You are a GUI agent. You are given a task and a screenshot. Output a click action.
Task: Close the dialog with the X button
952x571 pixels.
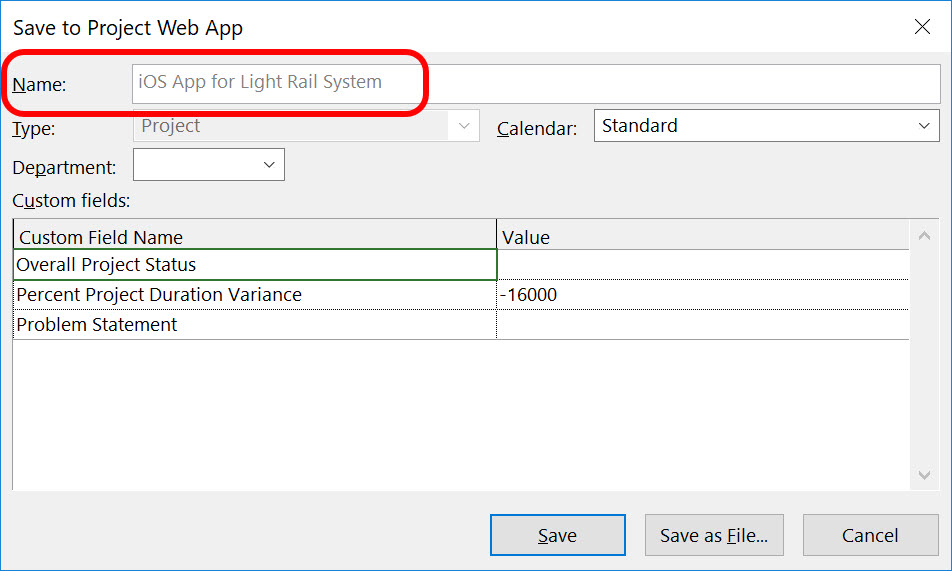922,27
